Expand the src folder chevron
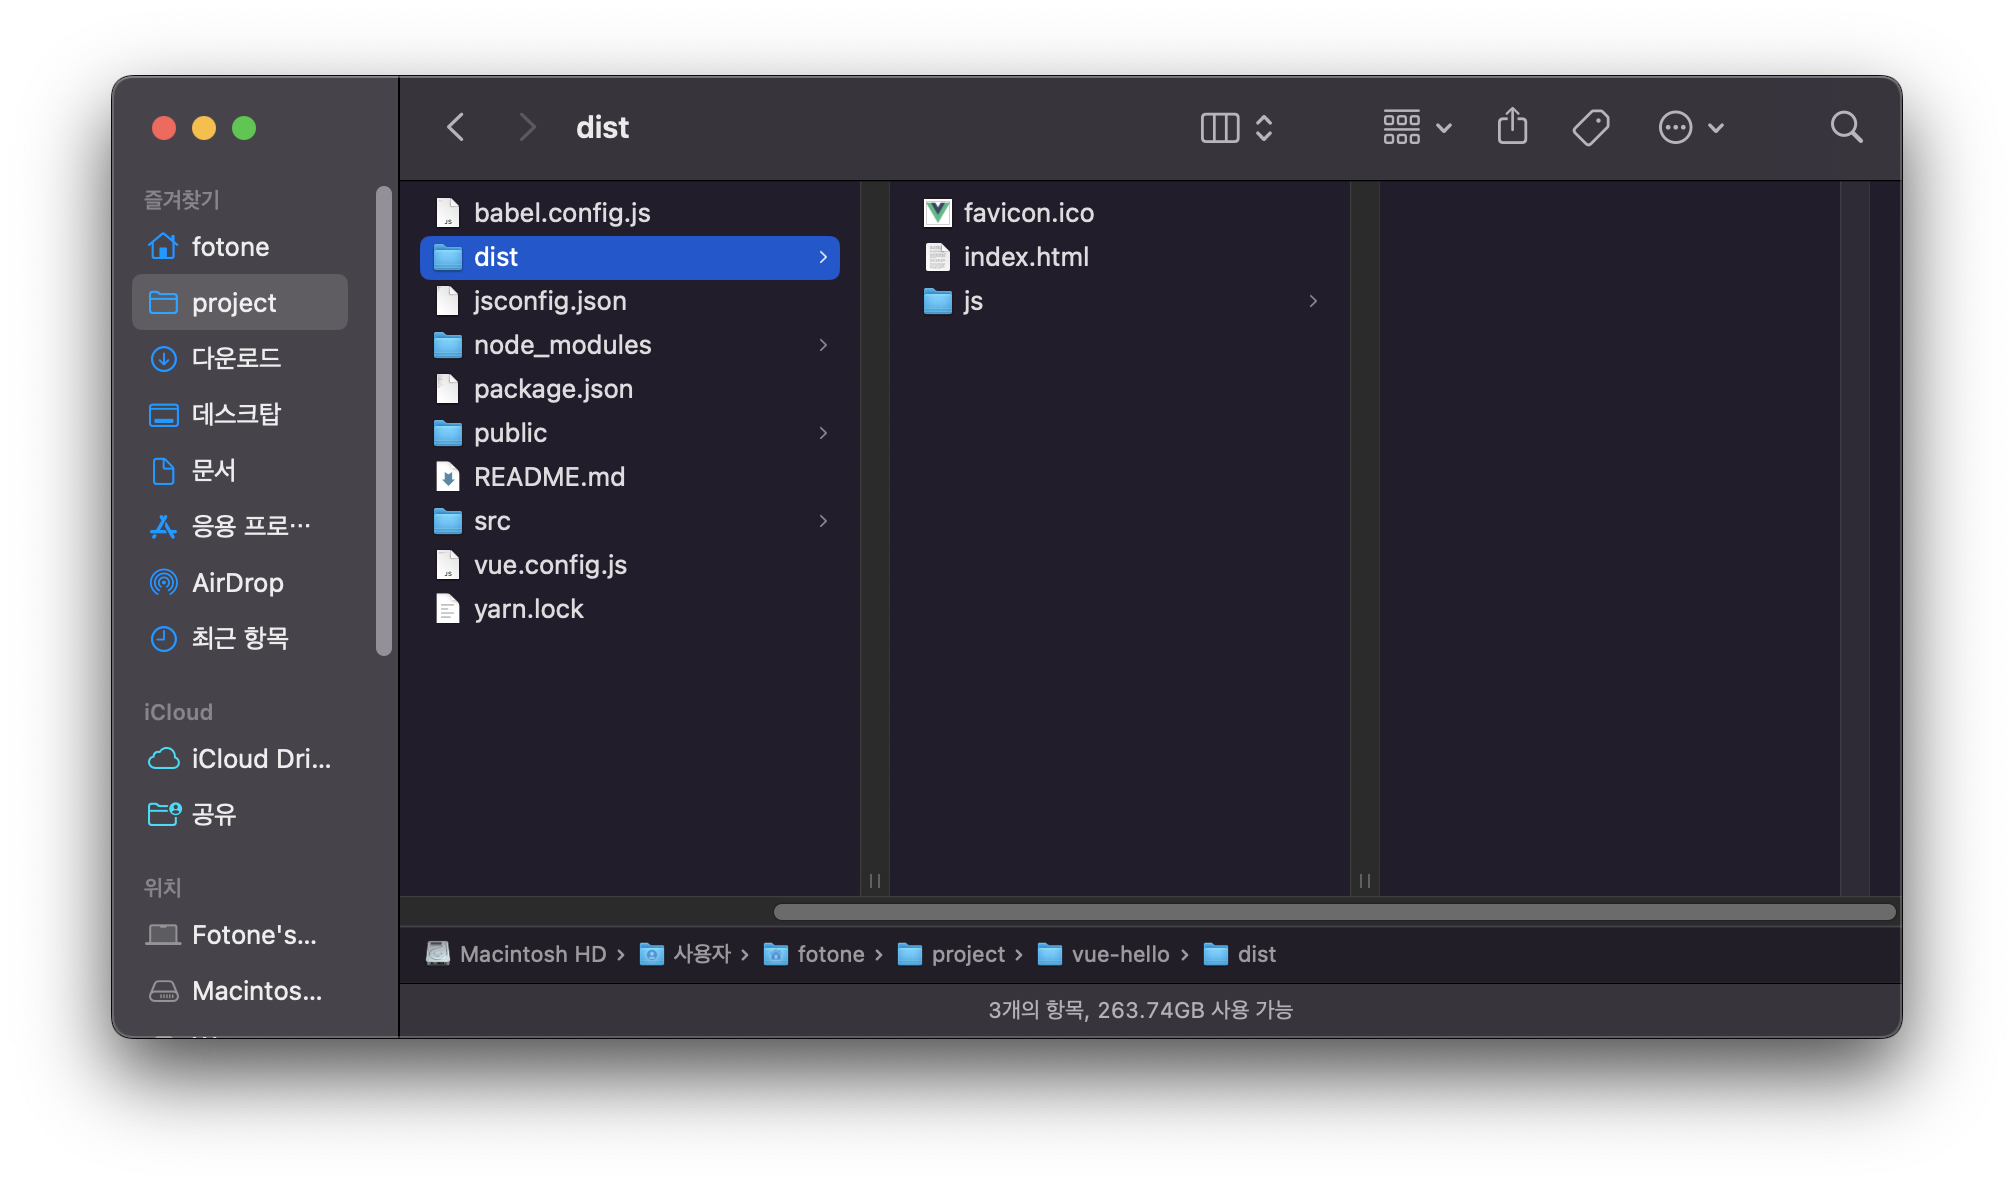Image resolution: width=2014 pixels, height=1186 pixels. (823, 521)
